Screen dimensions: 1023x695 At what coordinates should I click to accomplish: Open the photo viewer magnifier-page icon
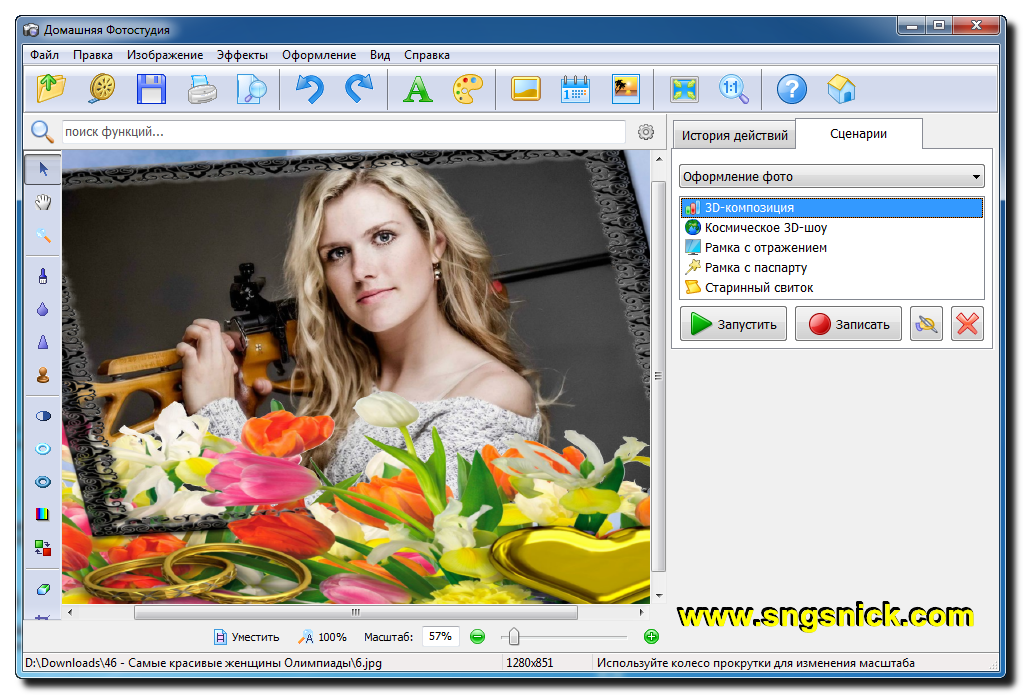252,89
